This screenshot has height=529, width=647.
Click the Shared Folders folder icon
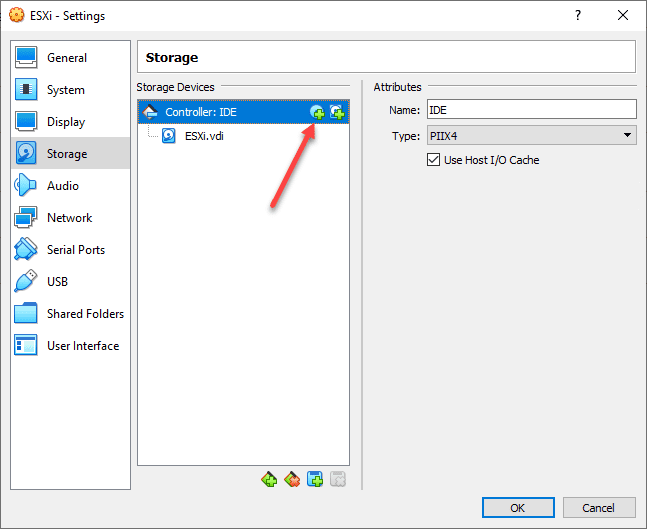point(26,313)
